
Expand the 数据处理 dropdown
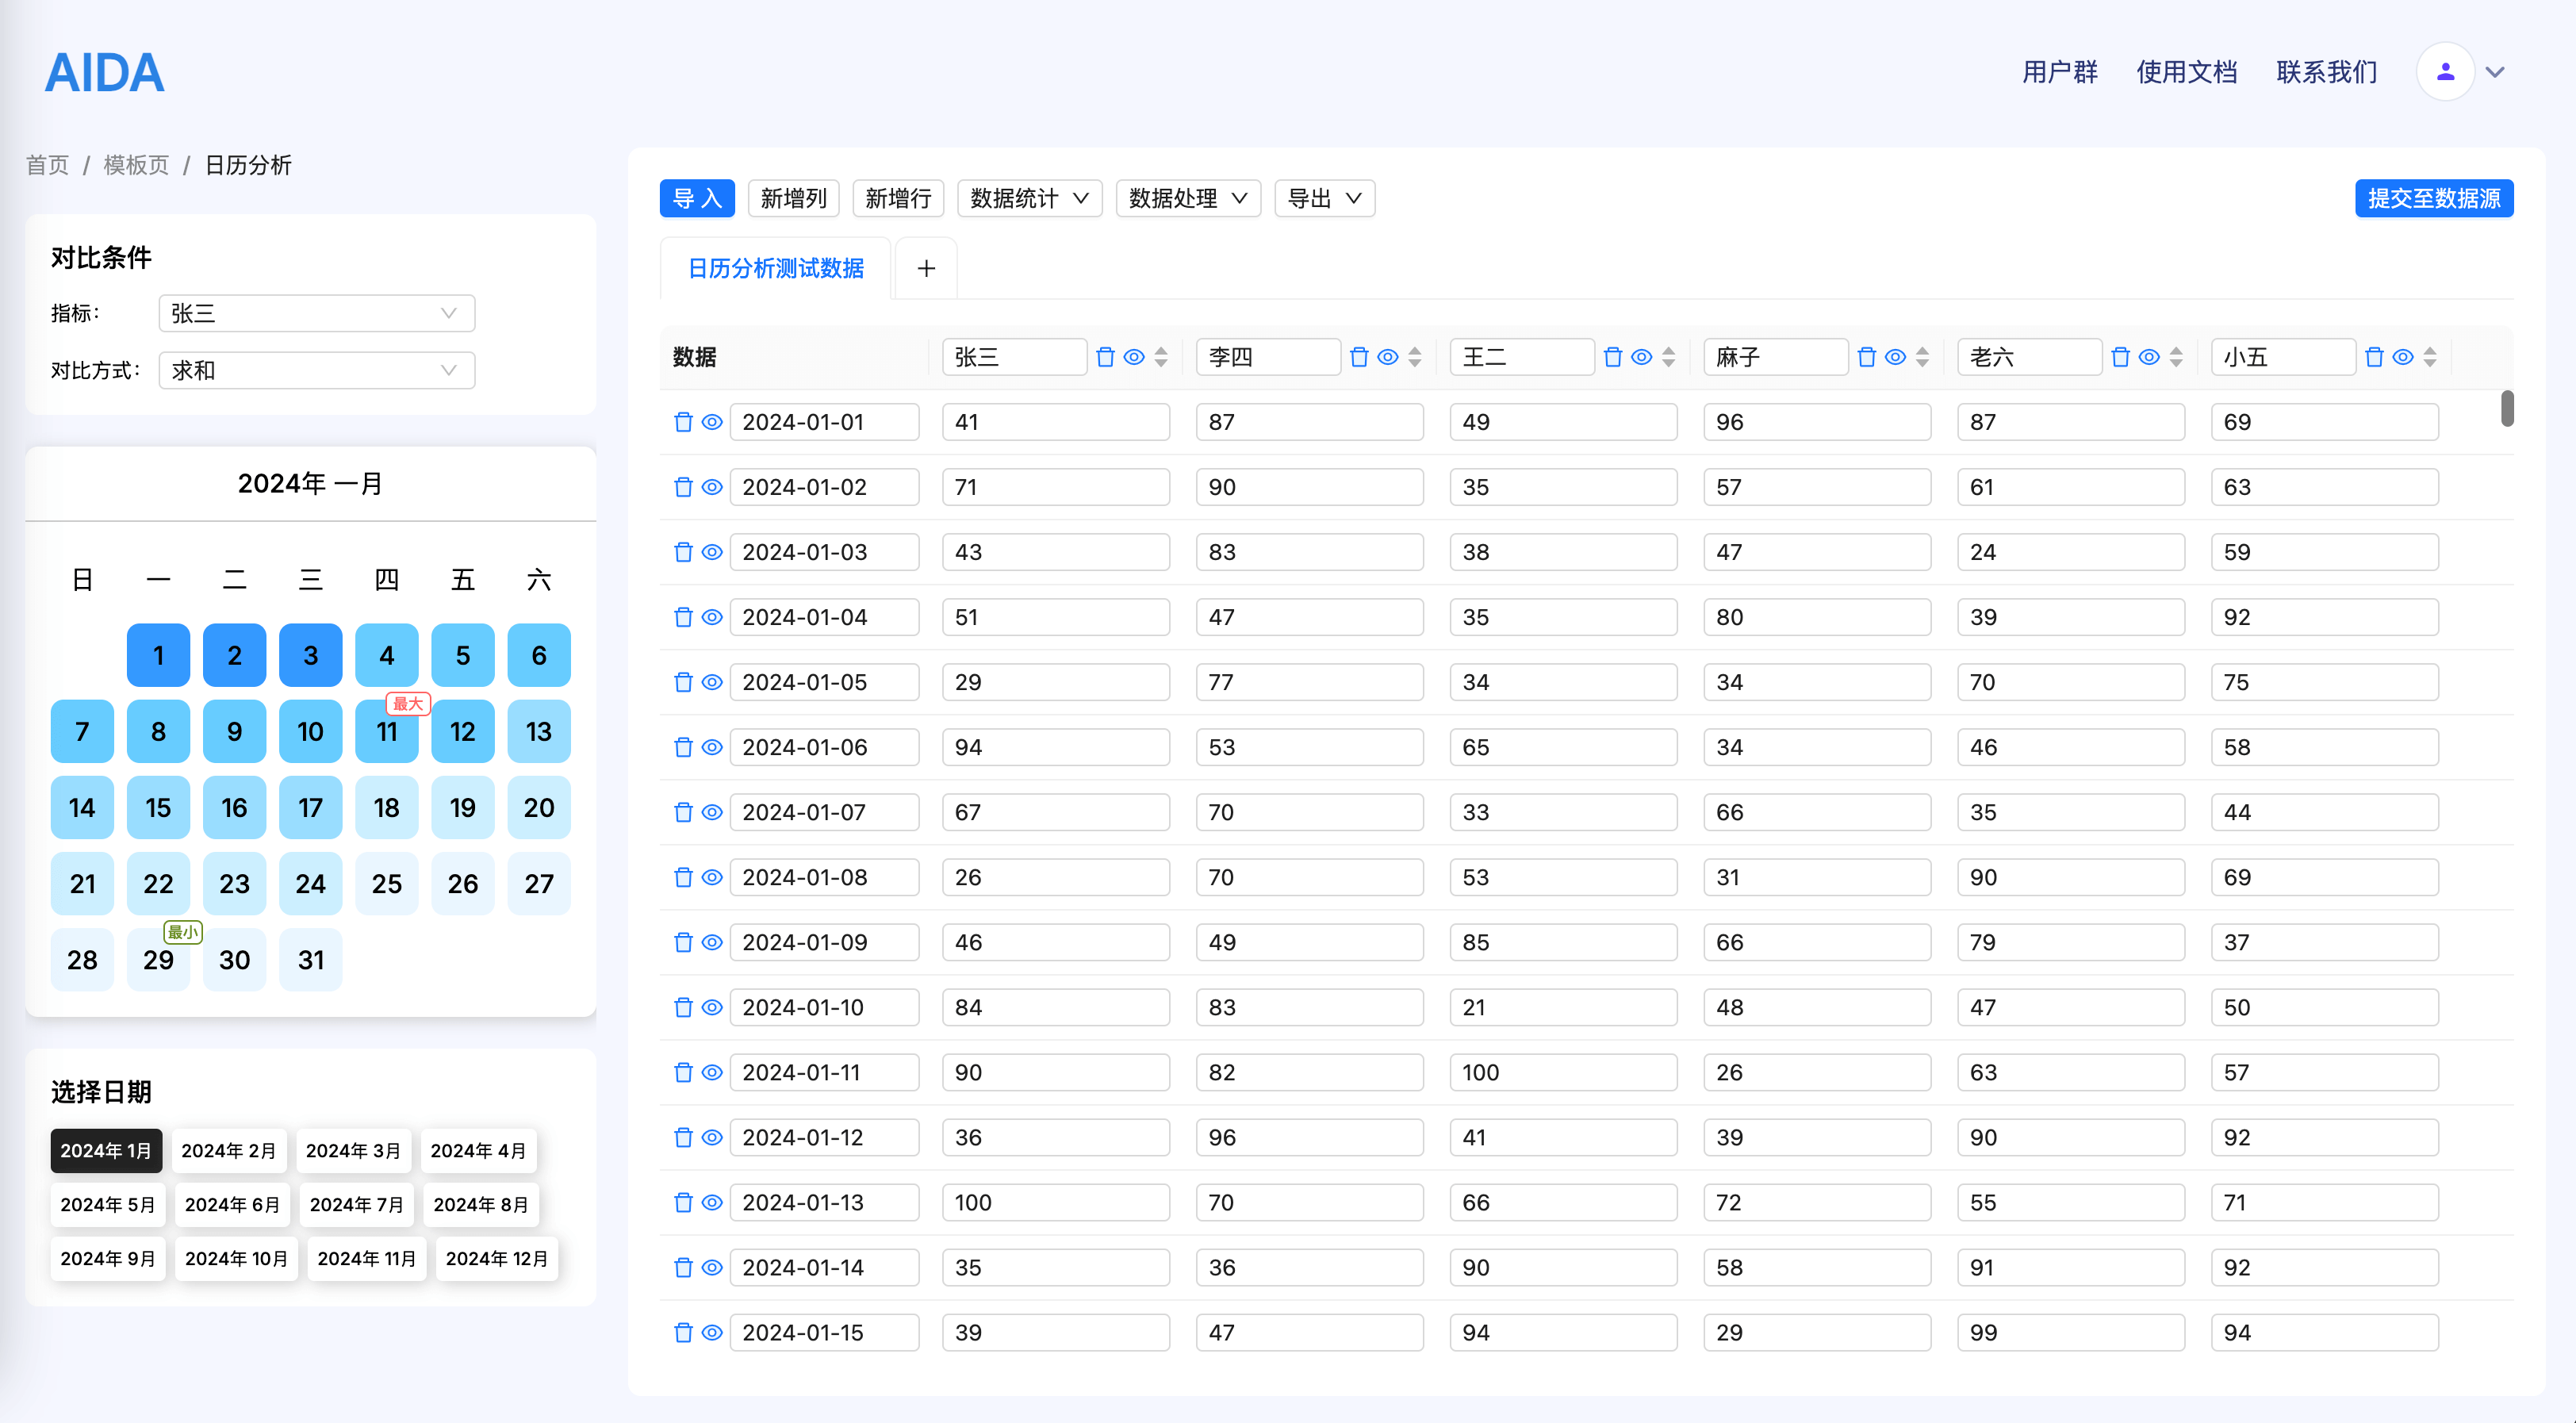point(1188,198)
